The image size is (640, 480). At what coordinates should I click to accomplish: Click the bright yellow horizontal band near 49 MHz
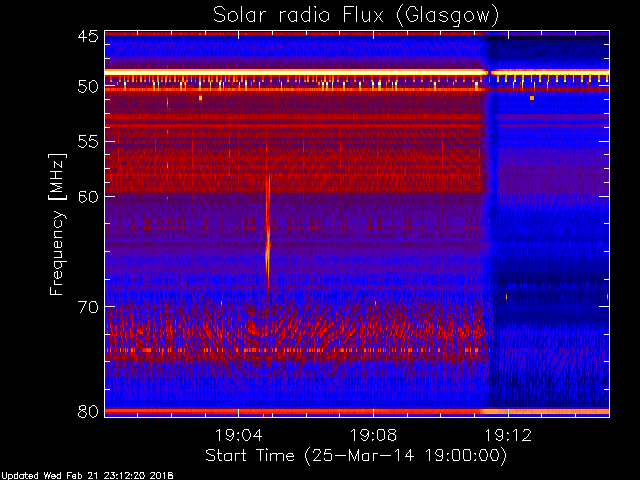(x=357, y=72)
